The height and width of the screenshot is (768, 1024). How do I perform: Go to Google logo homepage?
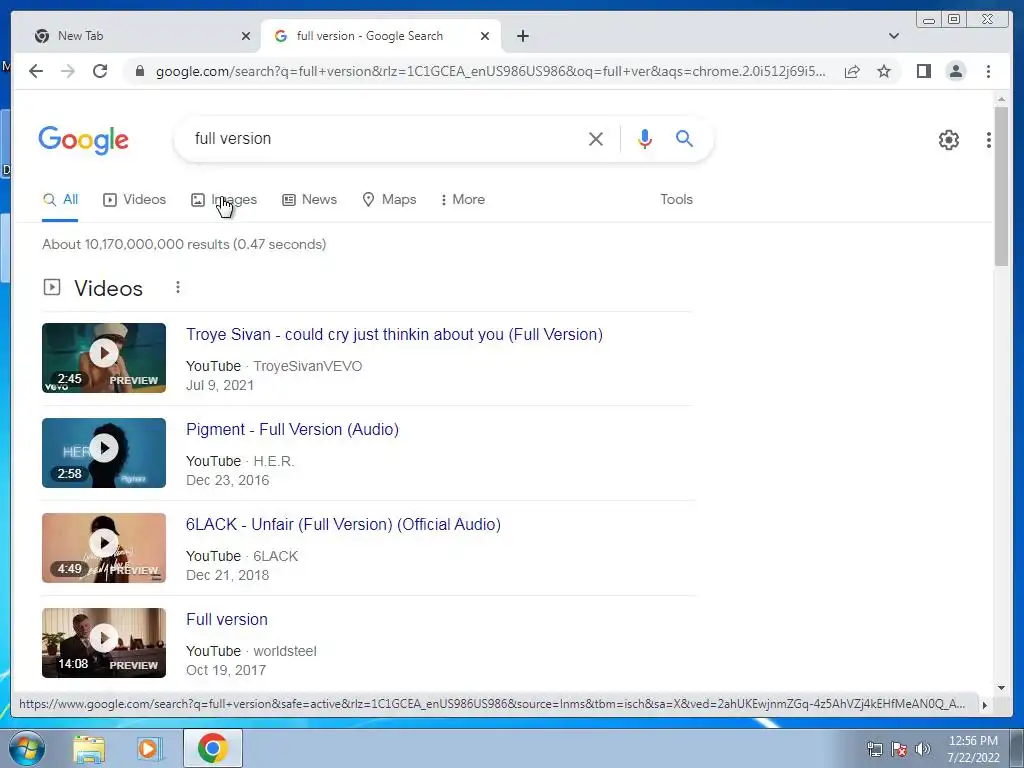coord(84,140)
